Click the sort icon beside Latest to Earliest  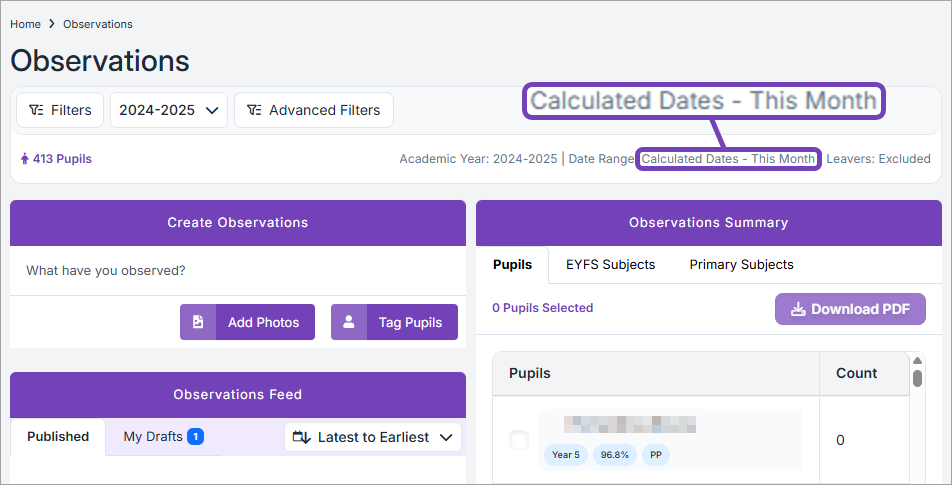301,437
